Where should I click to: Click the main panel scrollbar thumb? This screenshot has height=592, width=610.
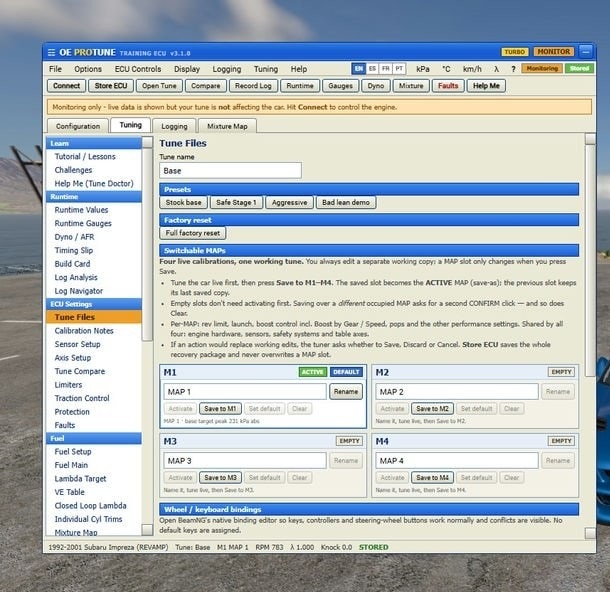pos(590,260)
